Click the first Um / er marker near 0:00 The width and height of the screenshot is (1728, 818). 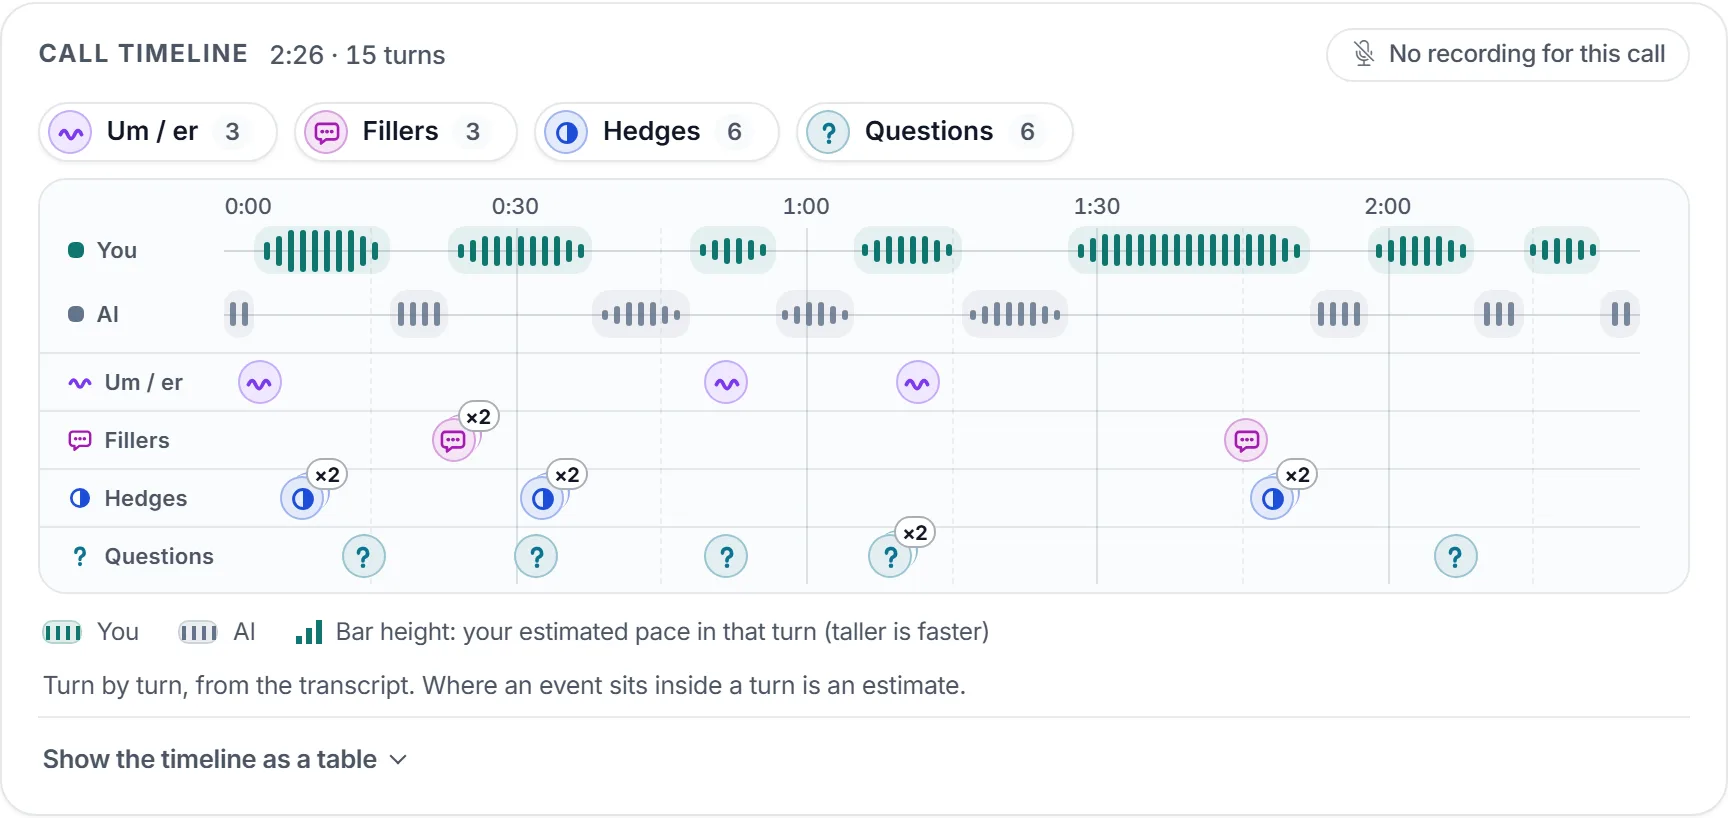(260, 383)
